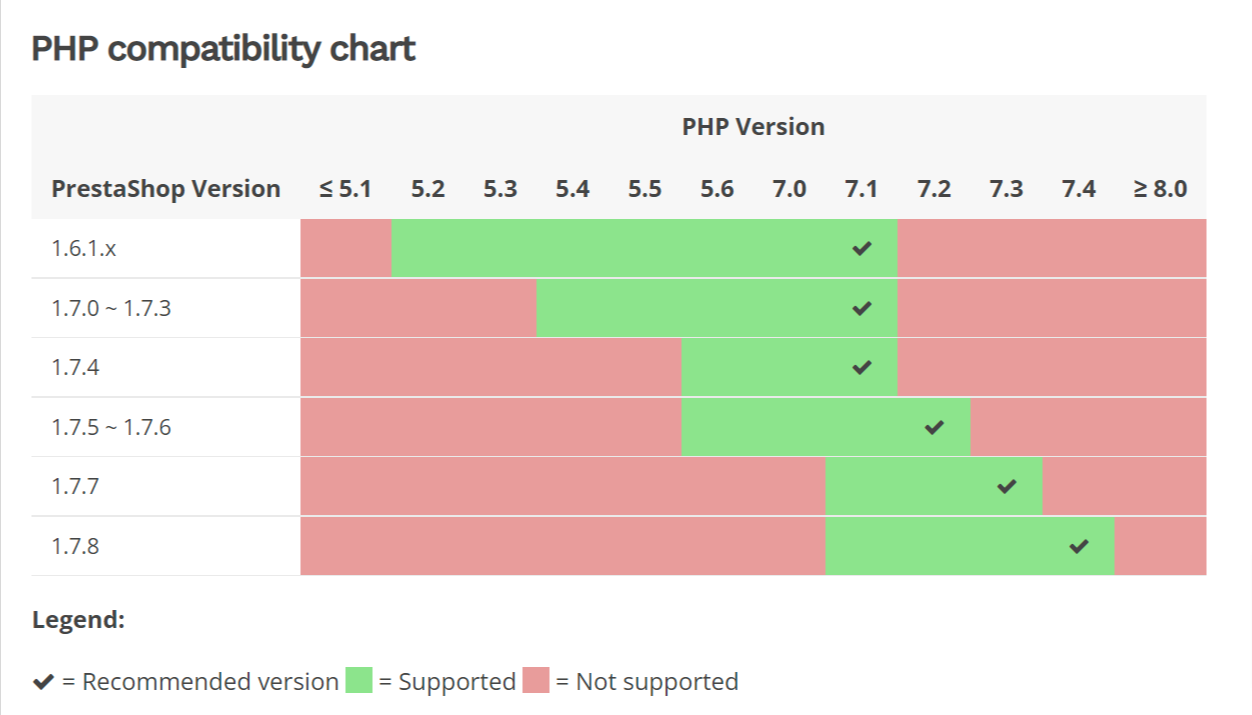Click the ≥ 8.0 column header
This screenshot has width=1252, height=715.
coord(1160,189)
